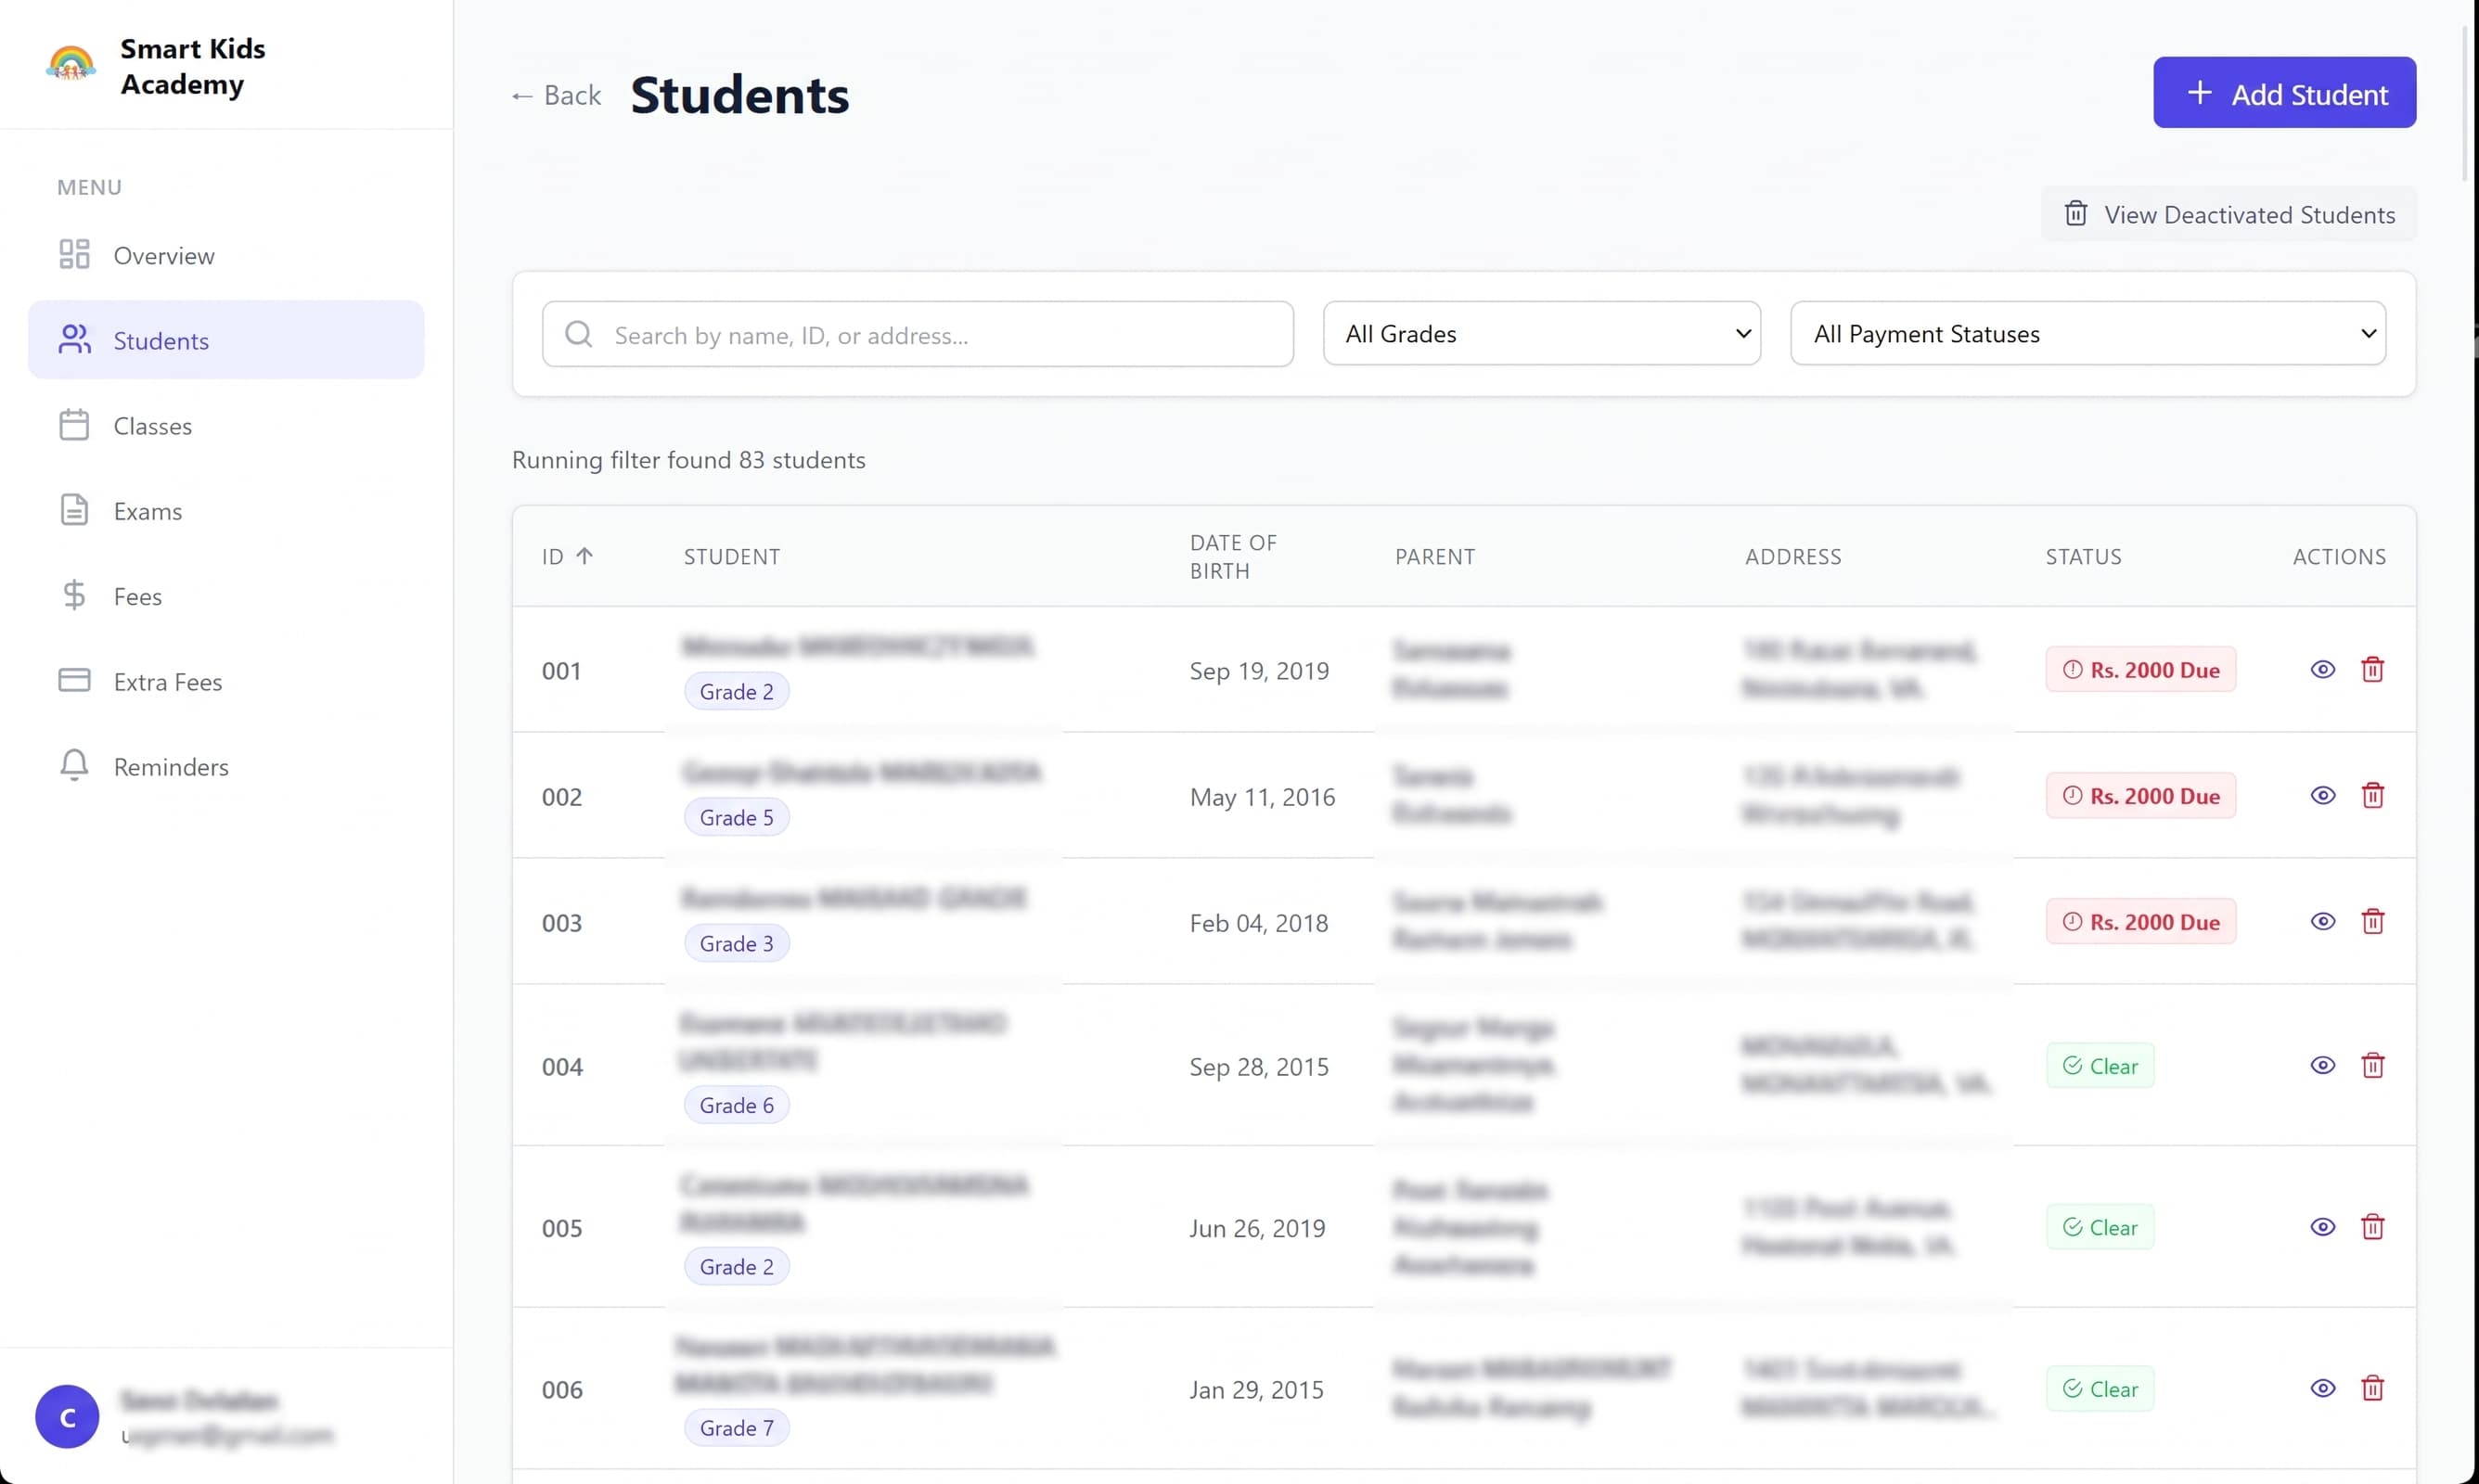Image resolution: width=2479 pixels, height=1484 pixels.
Task: Click the Clear status badge for student 004
Action: point(2099,1065)
